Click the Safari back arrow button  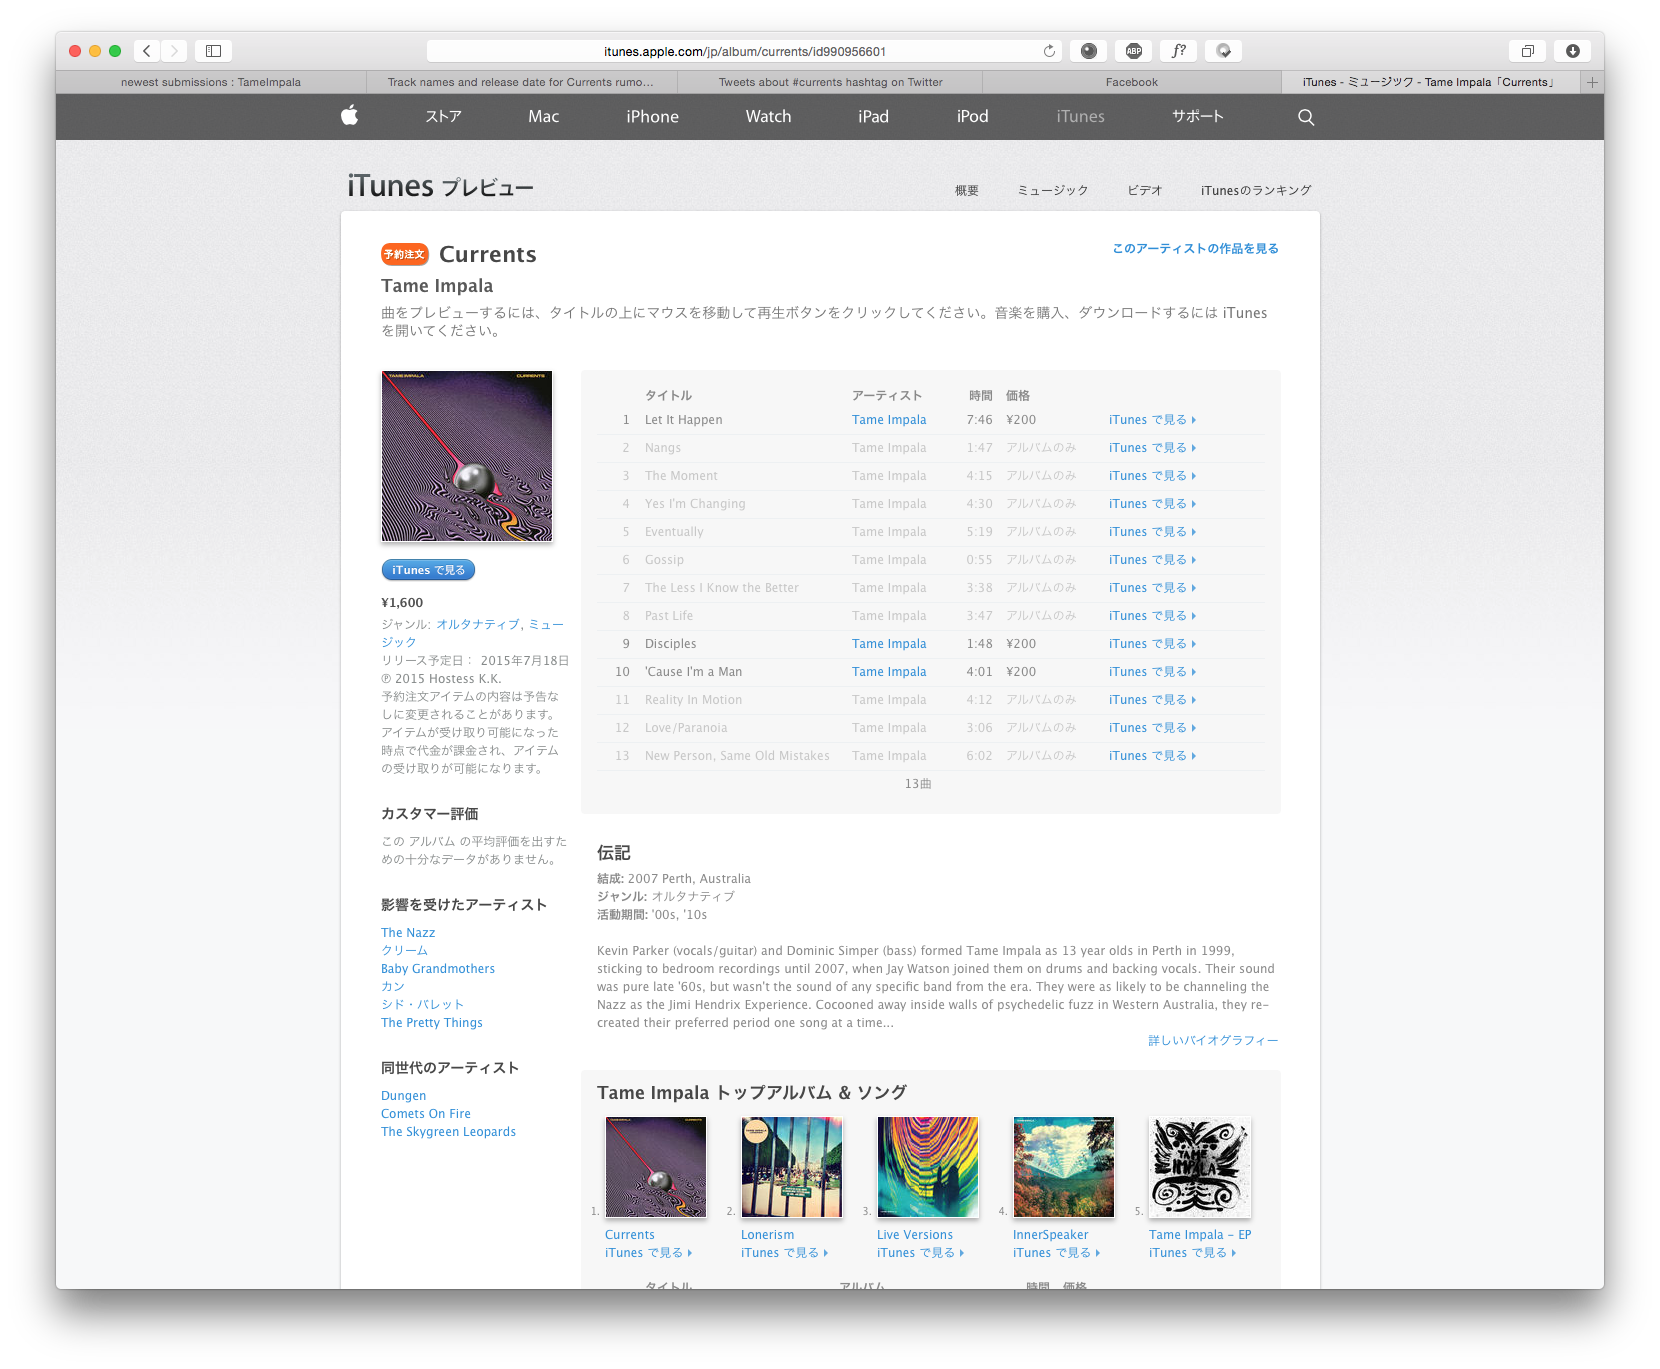pyautogui.click(x=147, y=51)
